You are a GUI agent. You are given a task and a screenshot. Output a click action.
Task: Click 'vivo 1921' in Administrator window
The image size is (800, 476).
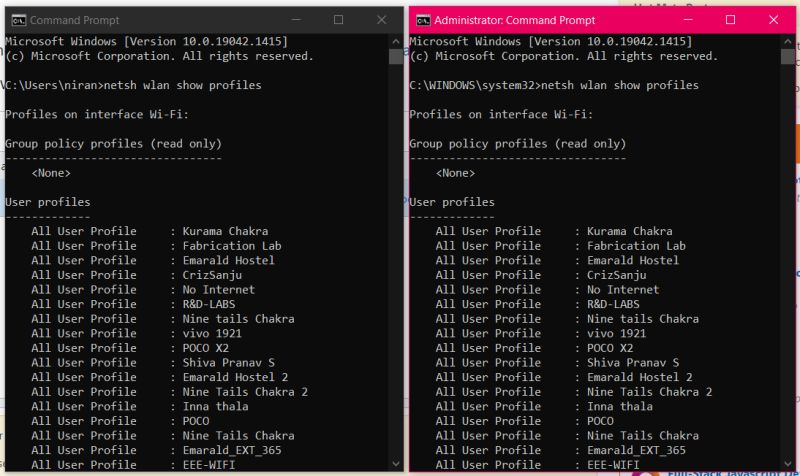(x=616, y=333)
